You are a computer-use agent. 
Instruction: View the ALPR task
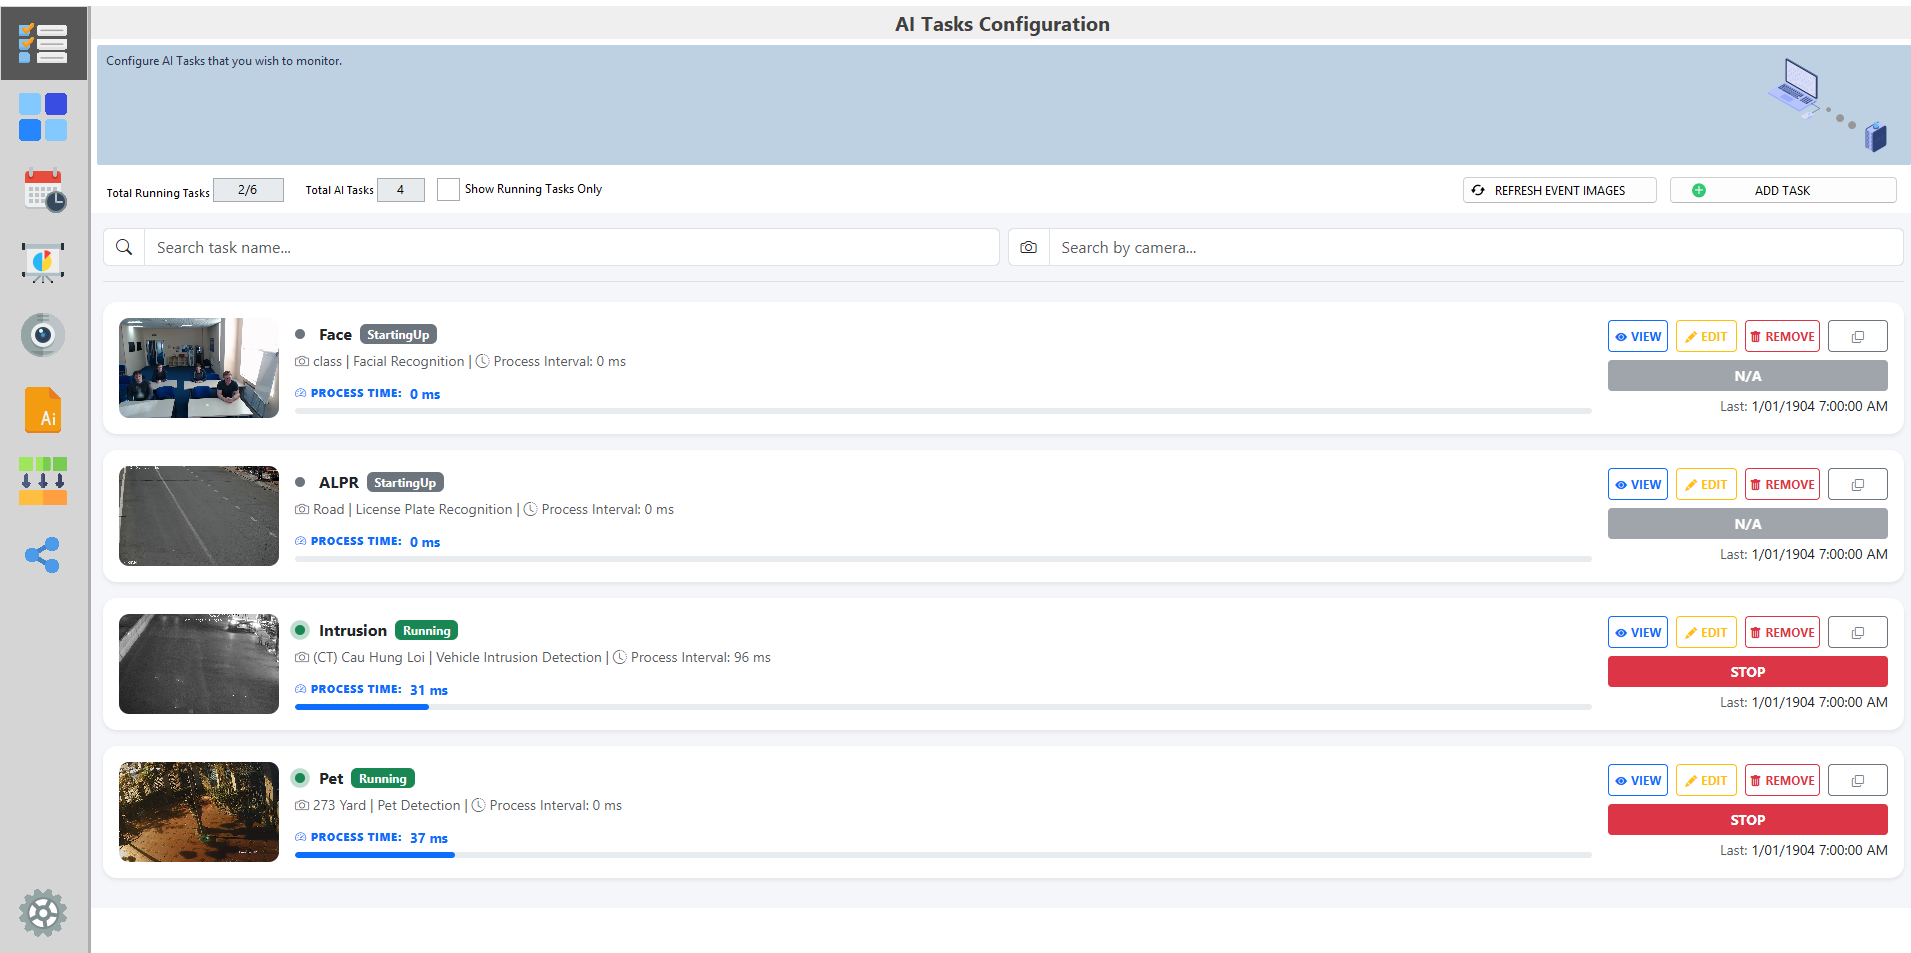click(x=1637, y=485)
